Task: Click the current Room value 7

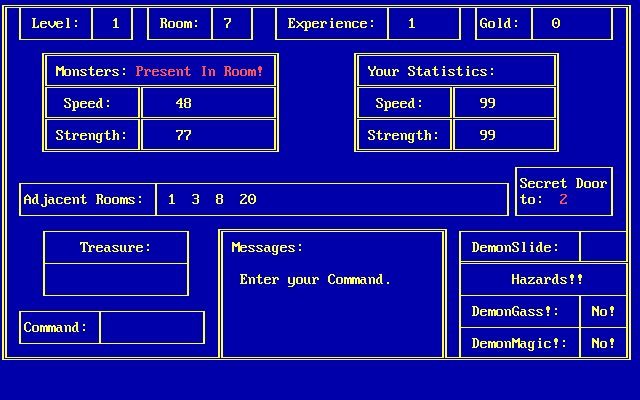Action: [x=227, y=23]
